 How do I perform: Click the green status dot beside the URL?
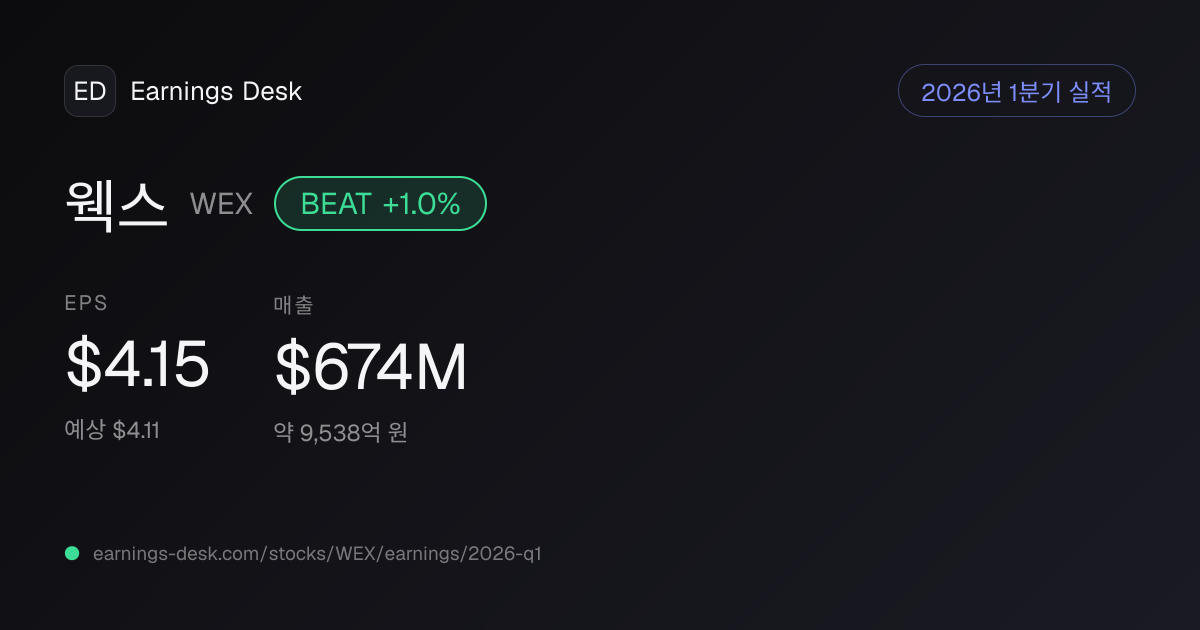[x=72, y=553]
